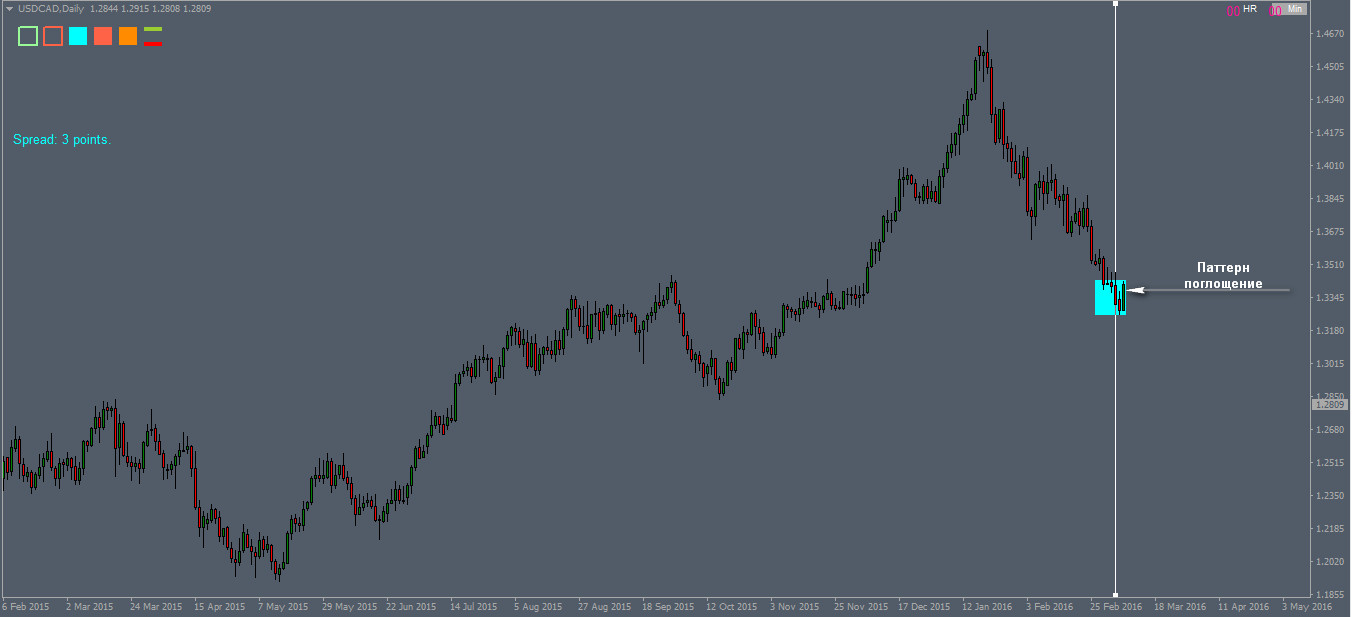This screenshot has width=1352, height=617.
Task: Select the solid orange square swatch
Action: [x=128, y=36]
